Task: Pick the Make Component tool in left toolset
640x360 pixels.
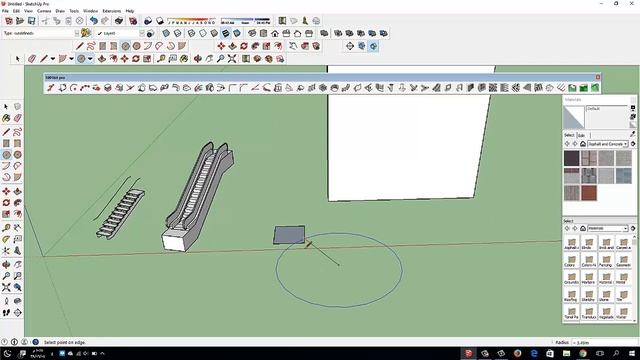Action: click(18, 107)
